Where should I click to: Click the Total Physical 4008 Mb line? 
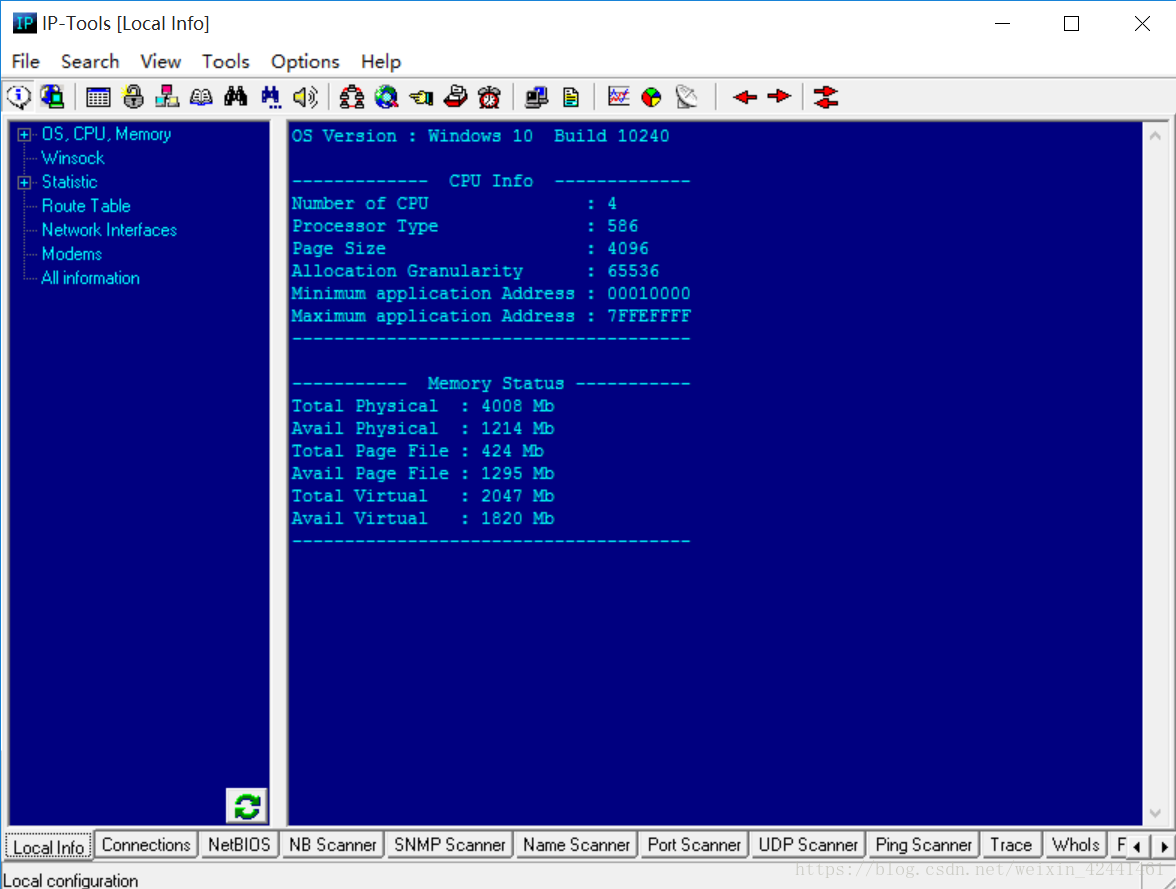click(x=423, y=406)
